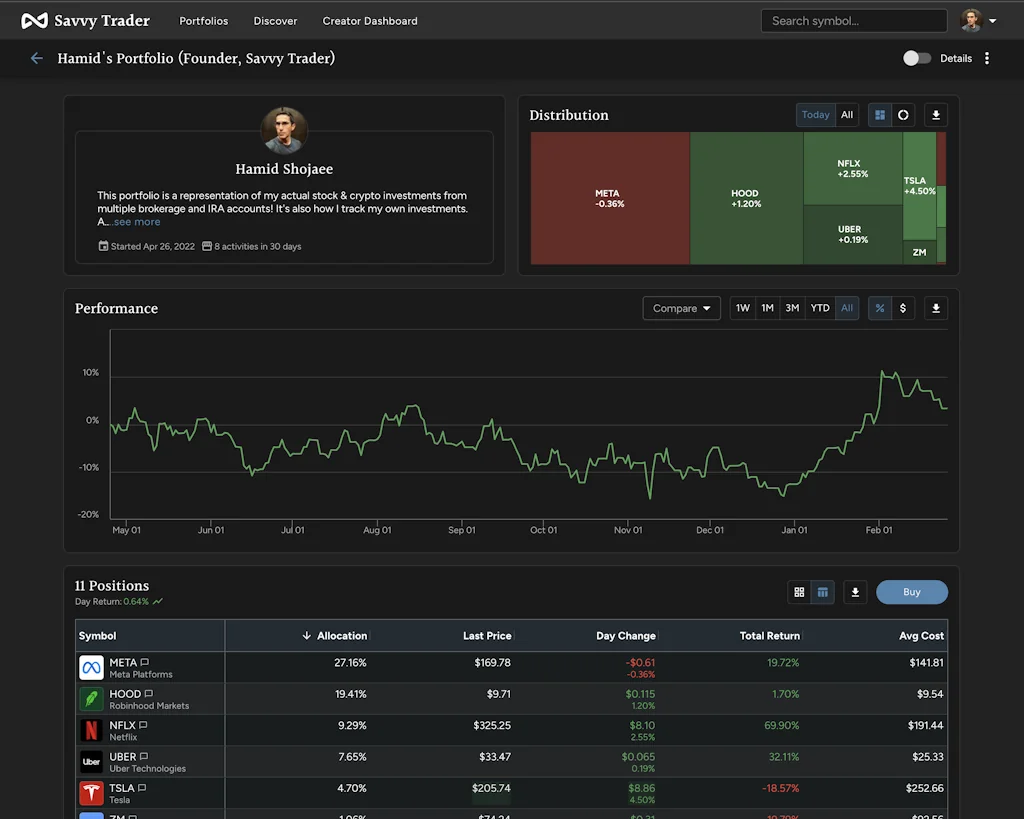
Task: Select the 1W performance range
Action: pos(742,308)
